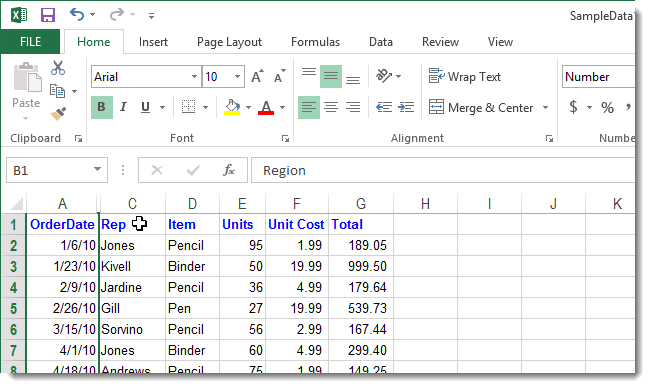
Task: Activate the Format Painter brush
Action: tap(58, 113)
